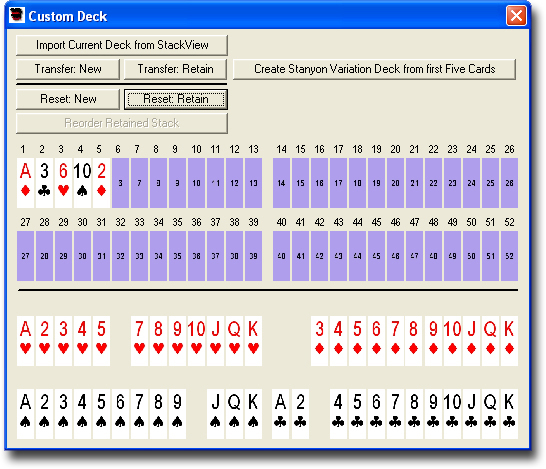Click the Transfer: Retain button
Image resolution: width=546 pixels, height=469 pixels.
176,69
